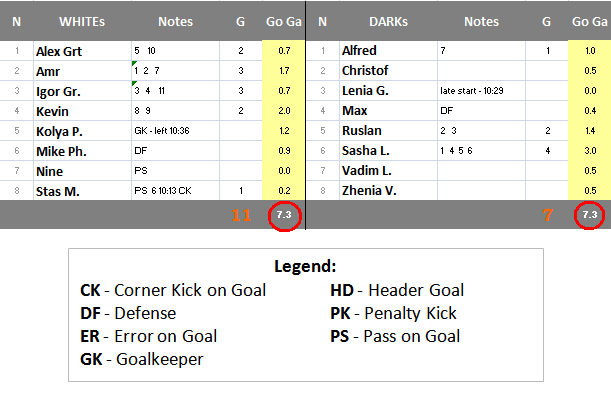Click the circled 7.3 under WHITEs

pyautogui.click(x=283, y=215)
